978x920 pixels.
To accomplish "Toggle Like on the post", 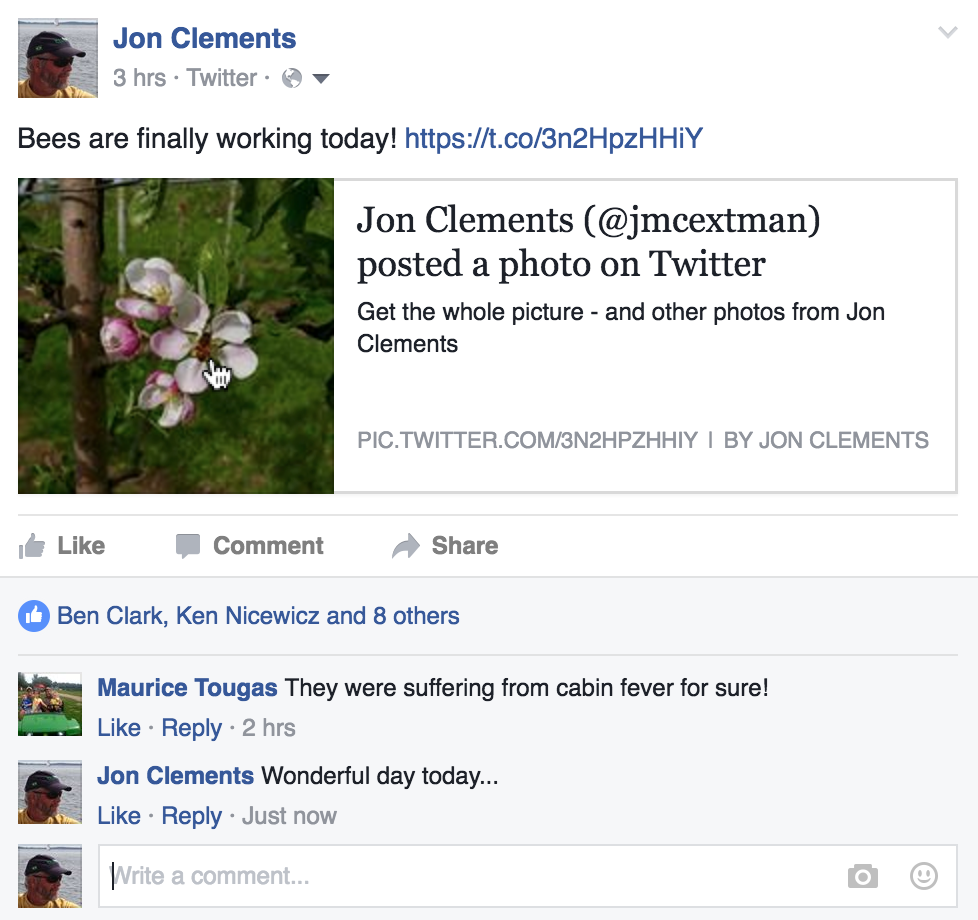I will click(62, 546).
